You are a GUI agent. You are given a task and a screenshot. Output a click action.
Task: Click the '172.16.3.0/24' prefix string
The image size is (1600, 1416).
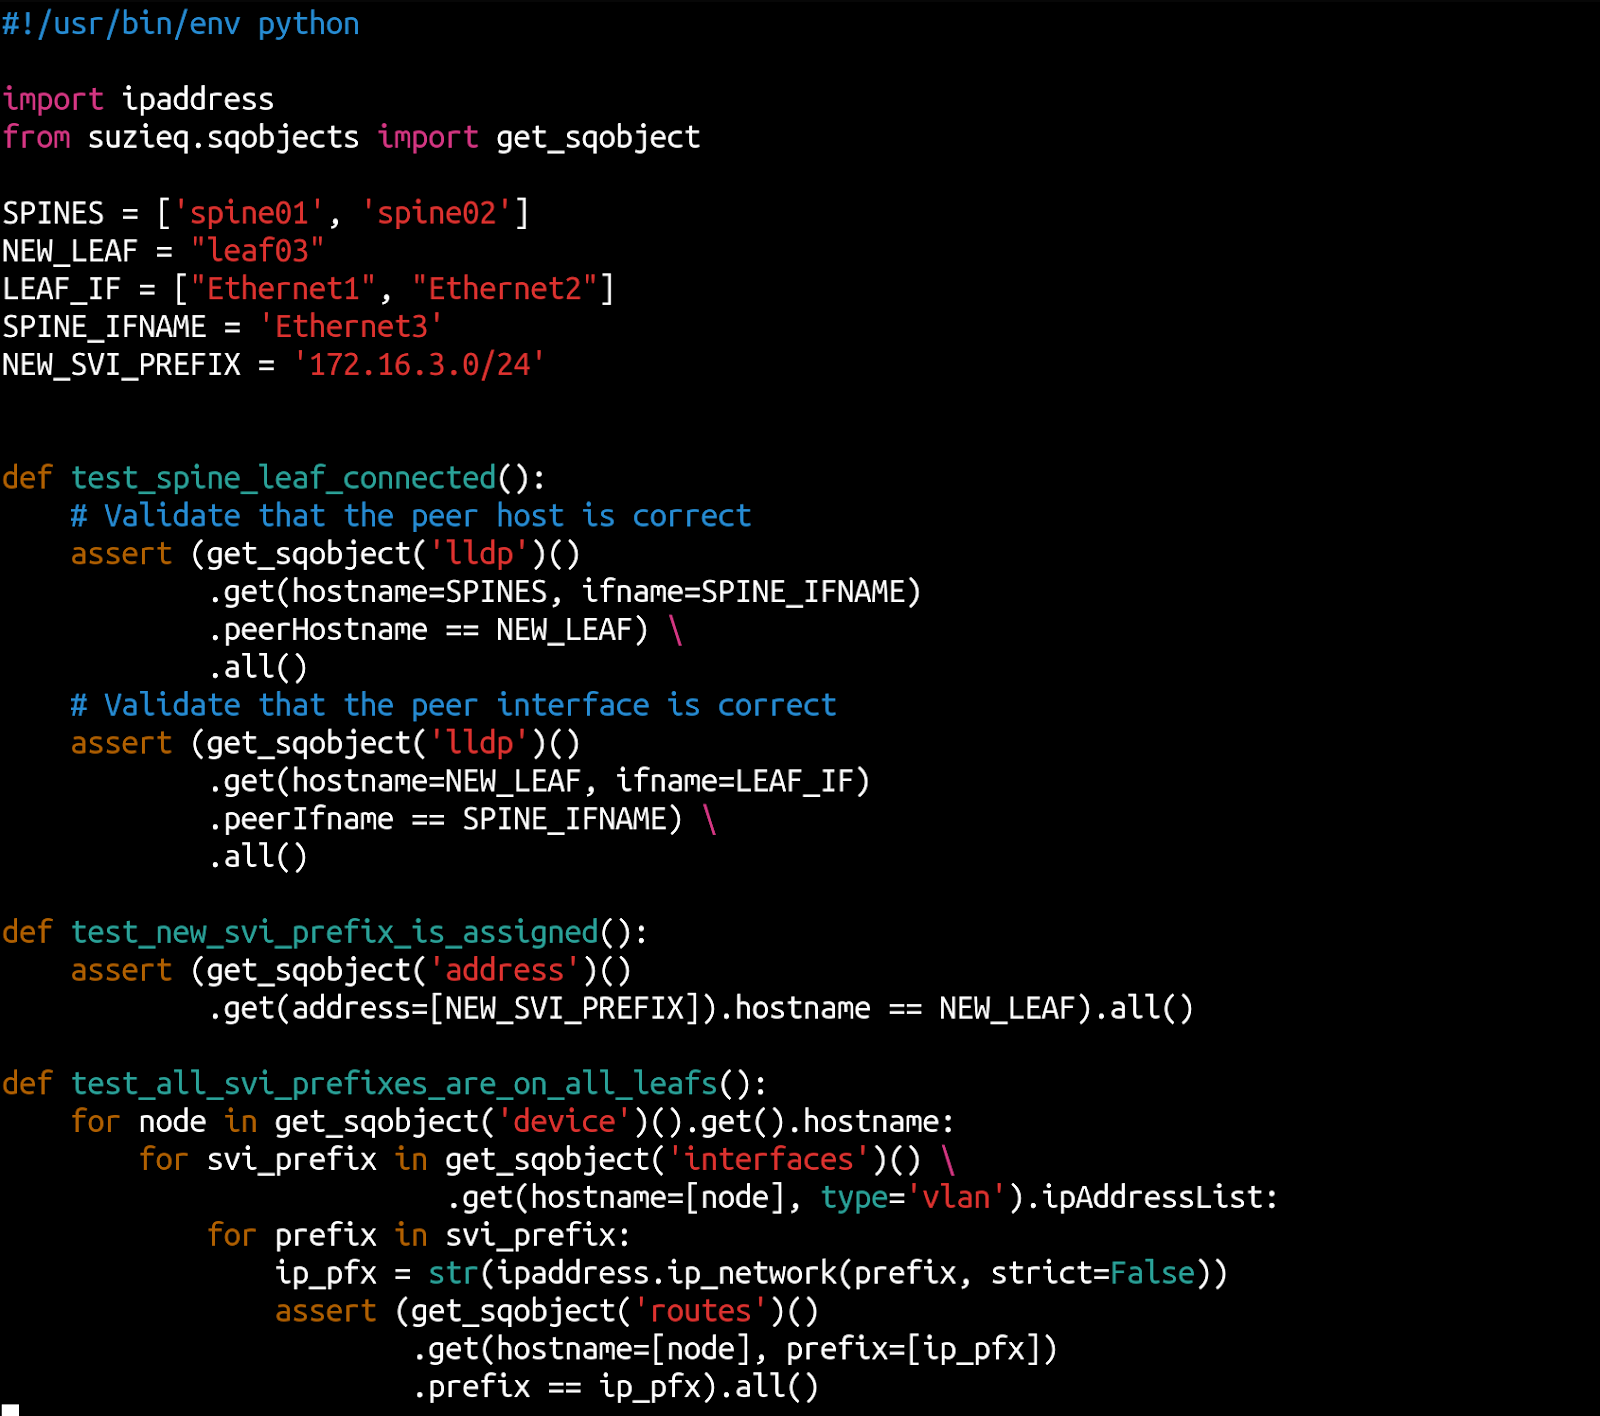click(418, 365)
